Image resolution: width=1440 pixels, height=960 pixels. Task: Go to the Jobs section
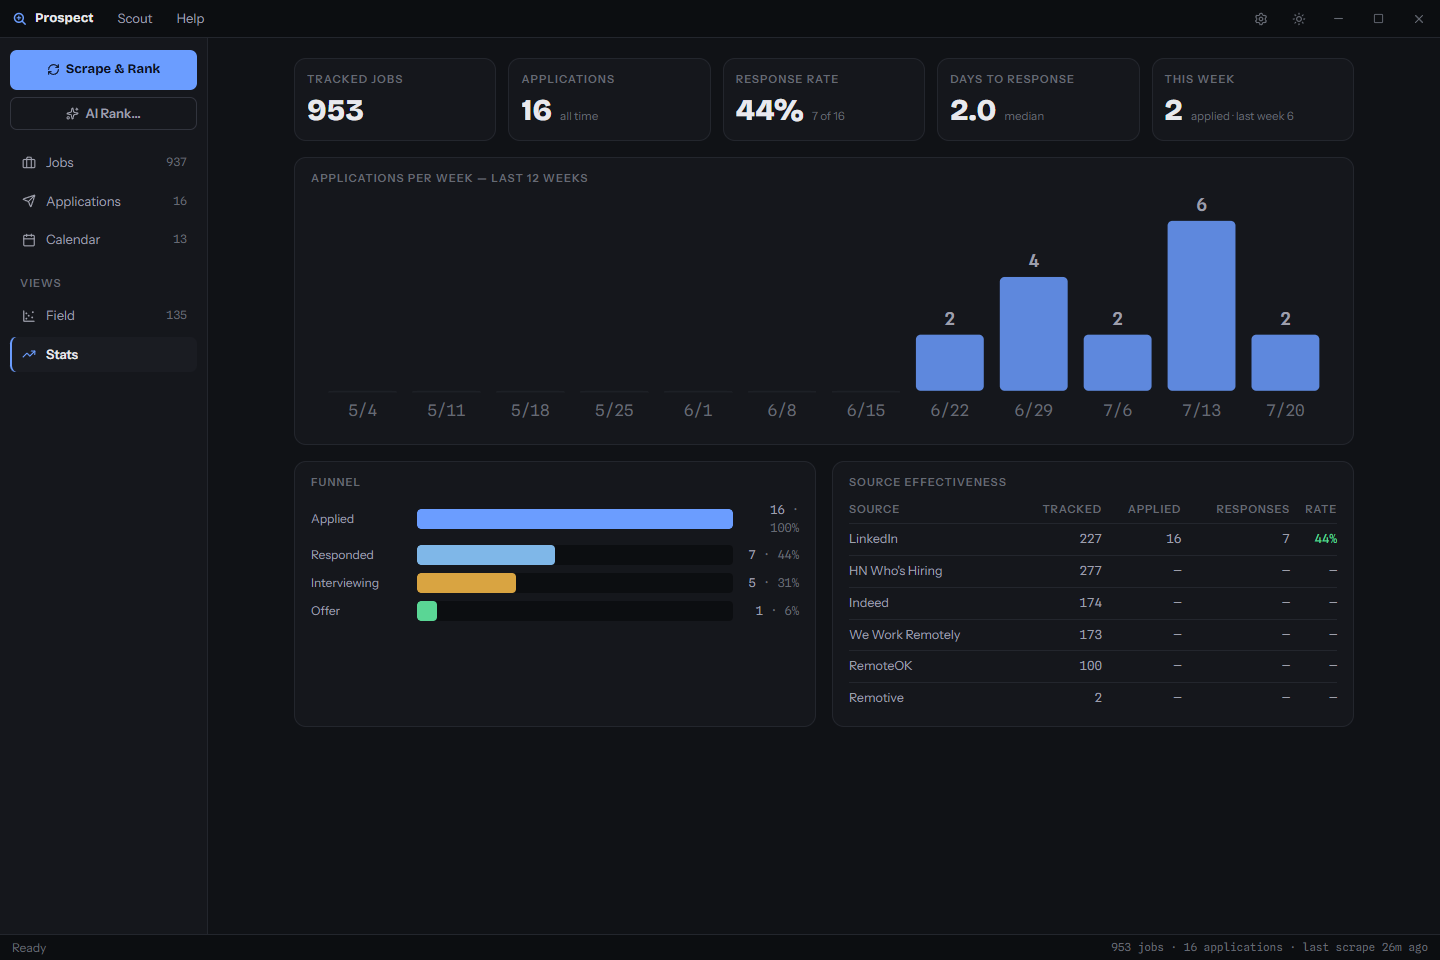click(104, 163)
